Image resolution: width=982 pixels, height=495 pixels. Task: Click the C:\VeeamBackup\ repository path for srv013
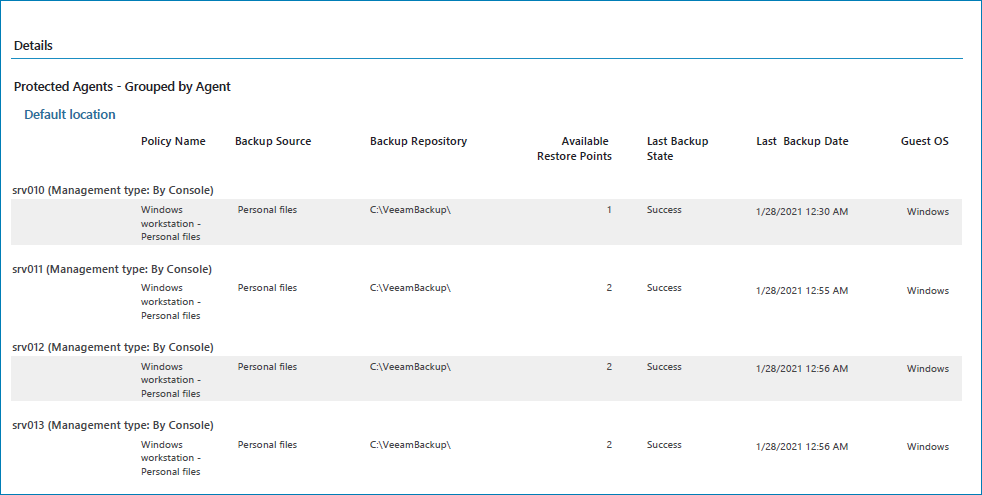pos(410,445)
